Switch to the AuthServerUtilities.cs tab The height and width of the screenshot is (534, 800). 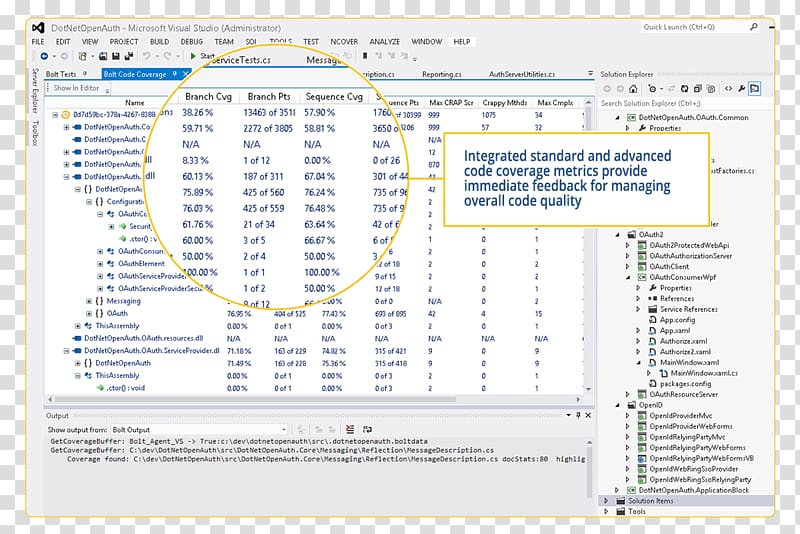(x=521, y=74)
